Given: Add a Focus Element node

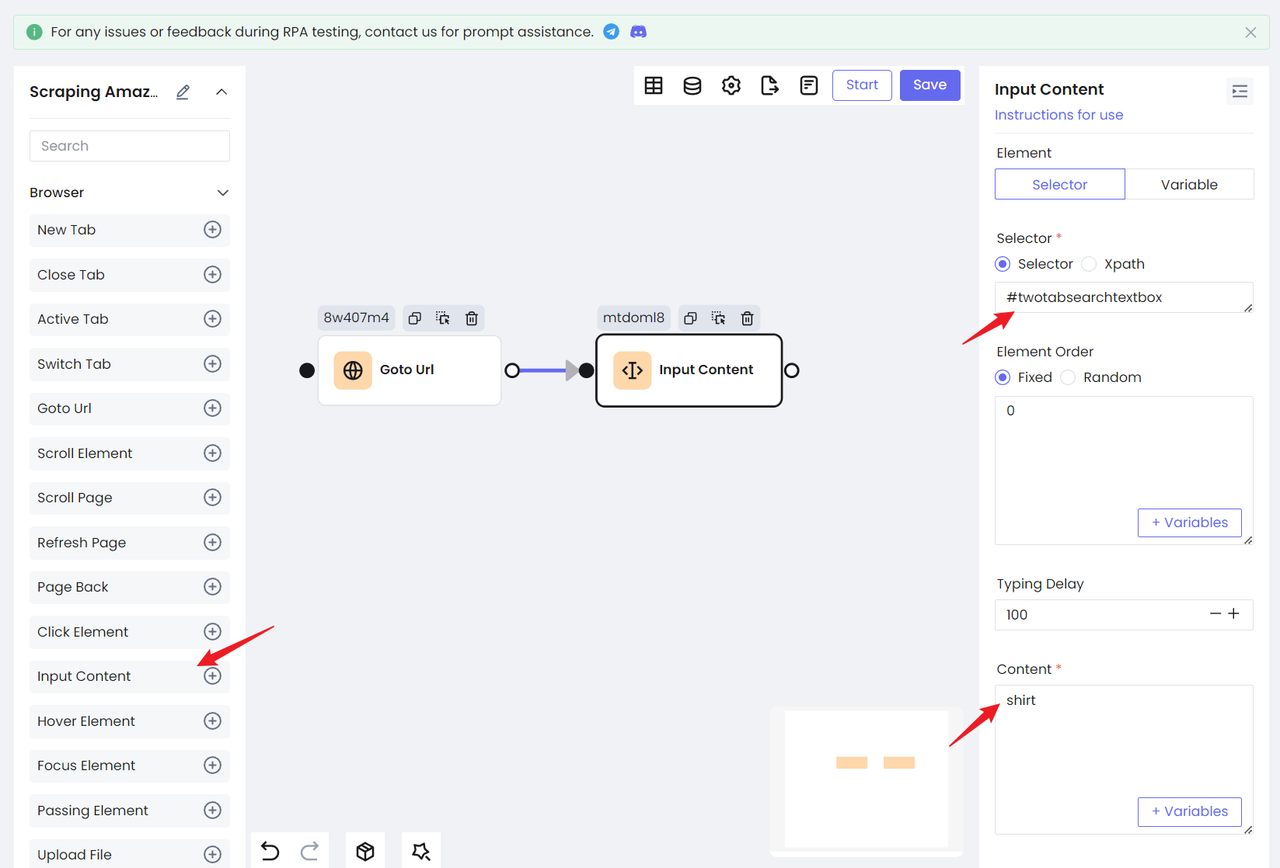Looking at the screenshot, I should pos(212,765).
